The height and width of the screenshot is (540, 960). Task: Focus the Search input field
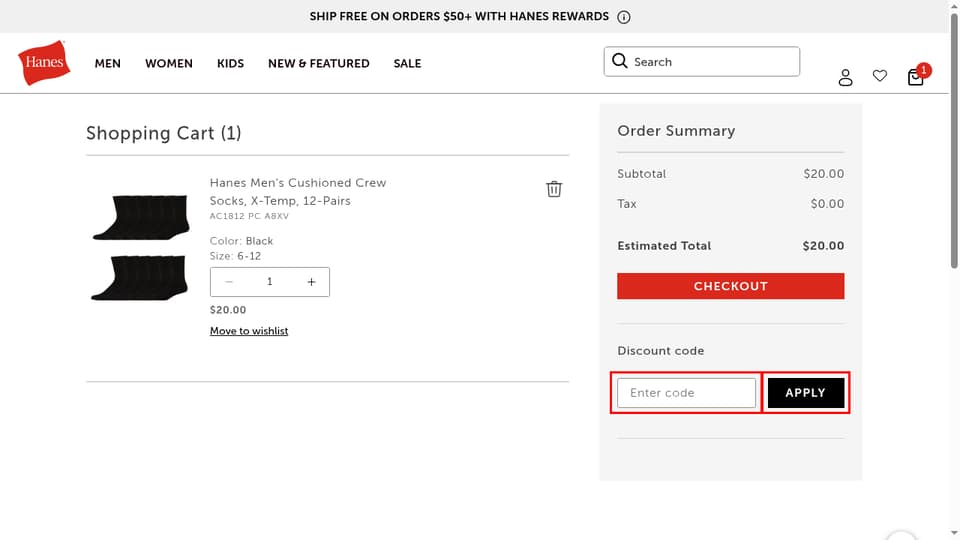(702, 61)
